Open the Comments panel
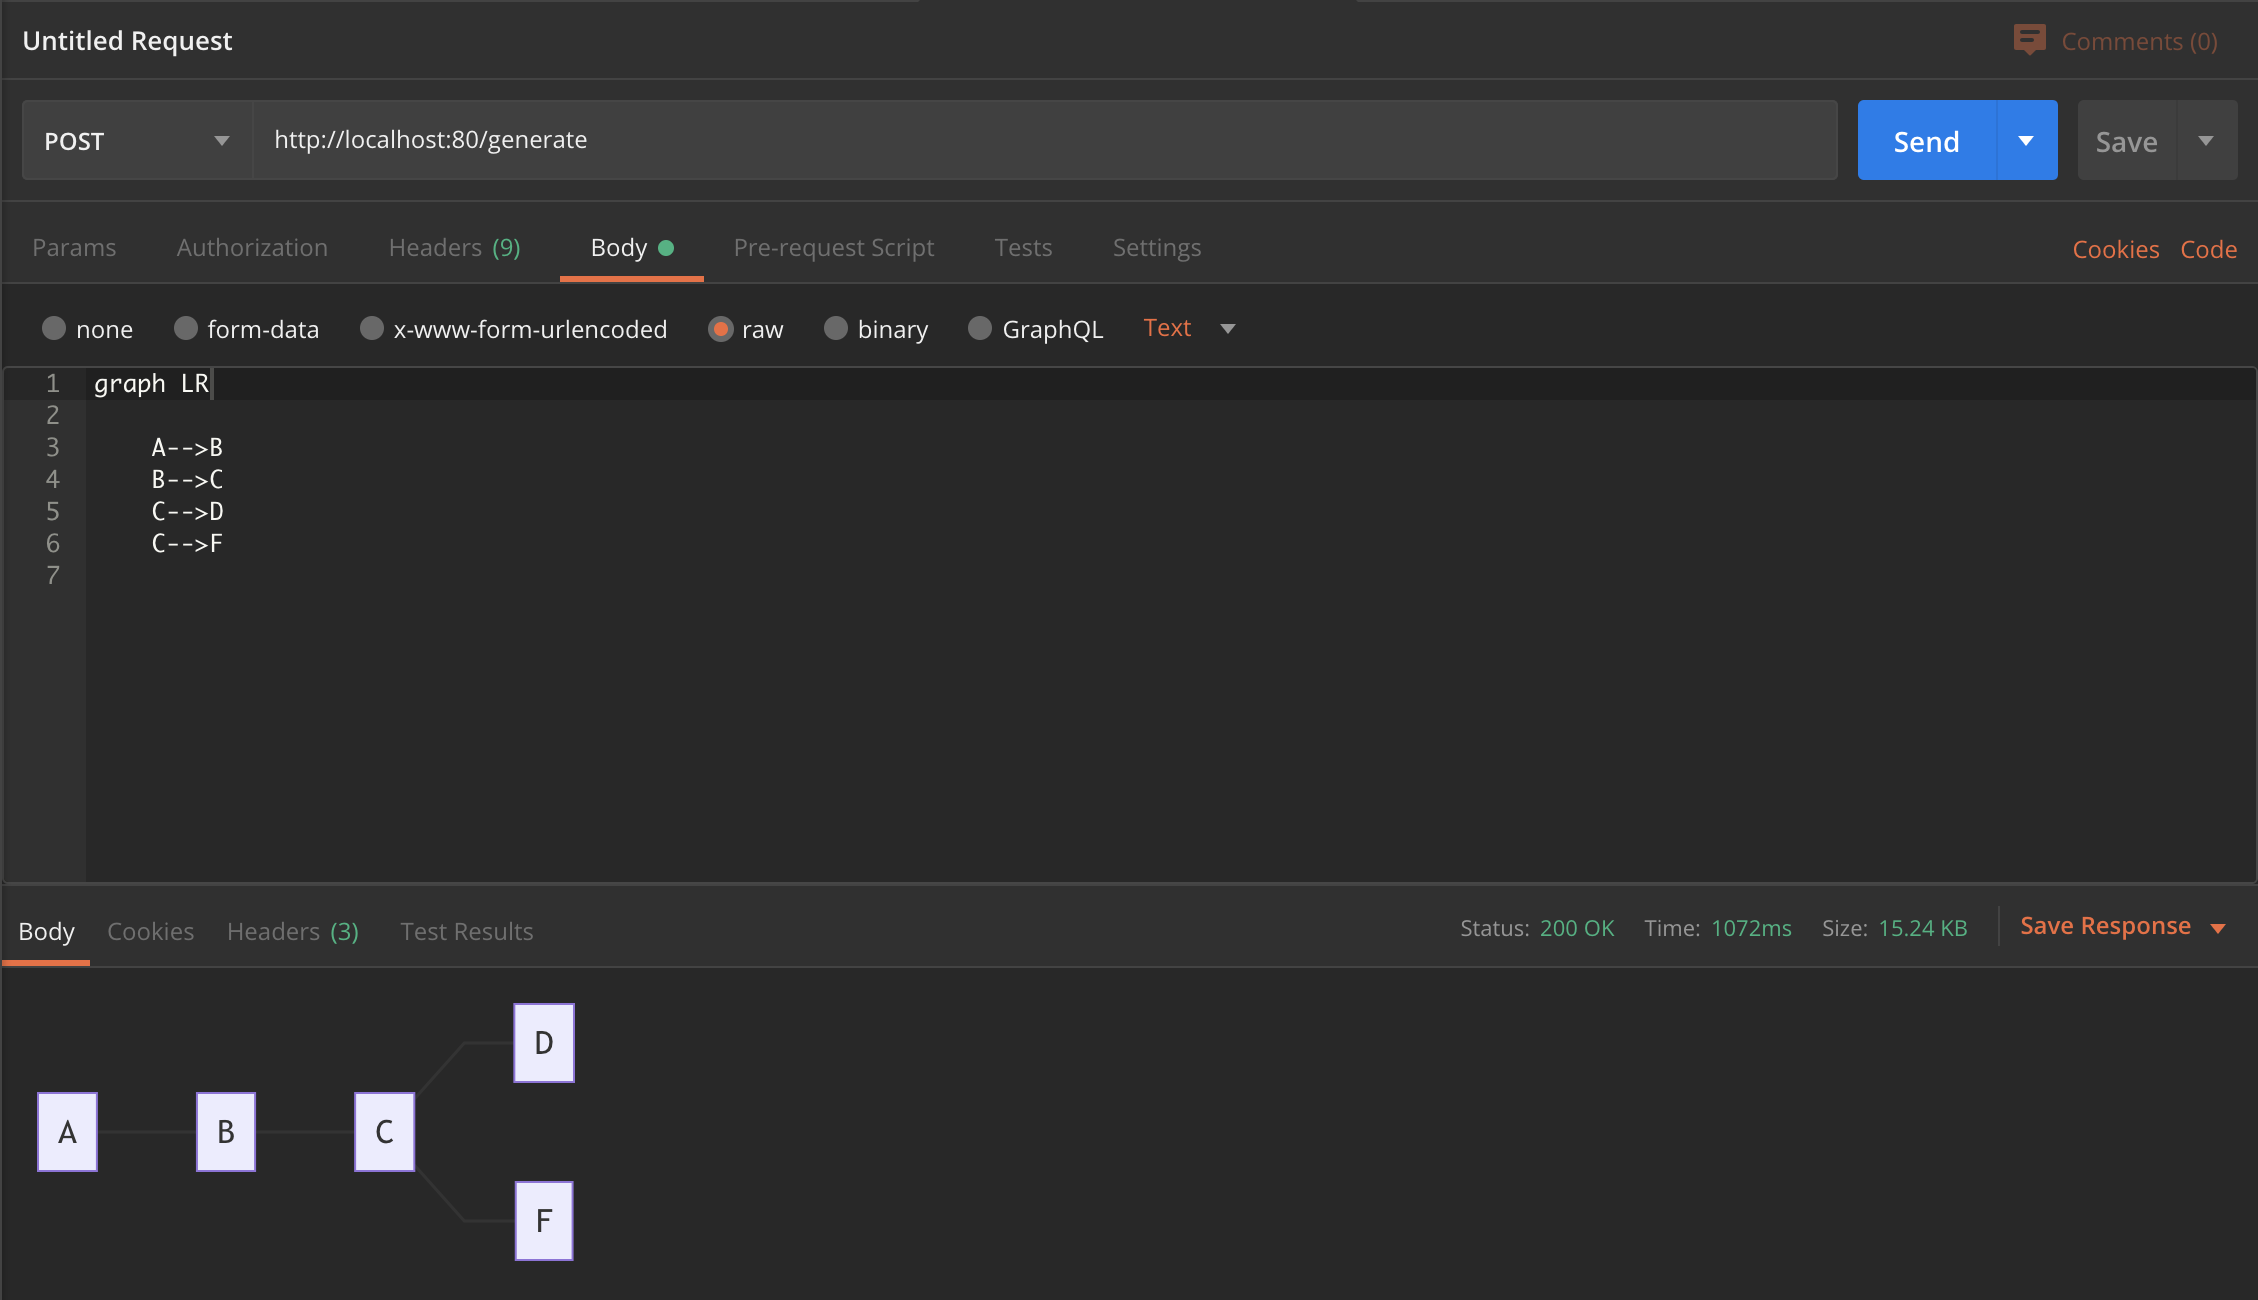Image resolution: width=2258 pixels, height=1300 pixels. pyautogui.click(x=2116, y=41)
